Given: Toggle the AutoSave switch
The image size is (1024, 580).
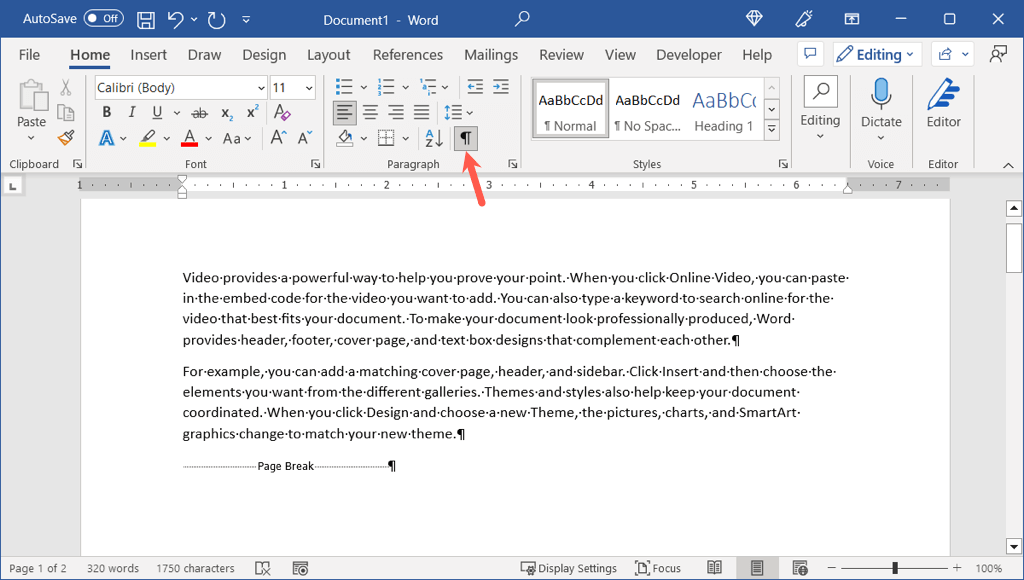Looking at the screenshot, I should click(x=104, y=19).
